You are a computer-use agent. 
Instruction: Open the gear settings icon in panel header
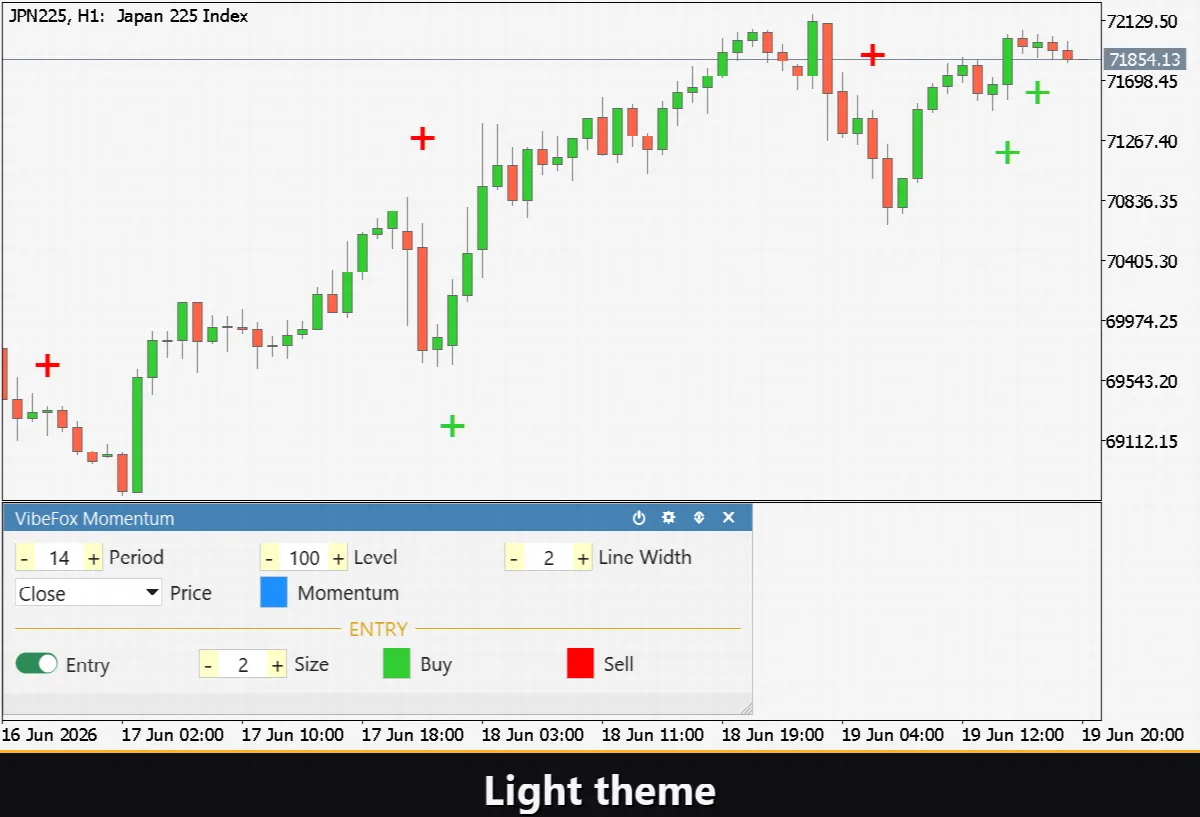click(x=669, y=518)
